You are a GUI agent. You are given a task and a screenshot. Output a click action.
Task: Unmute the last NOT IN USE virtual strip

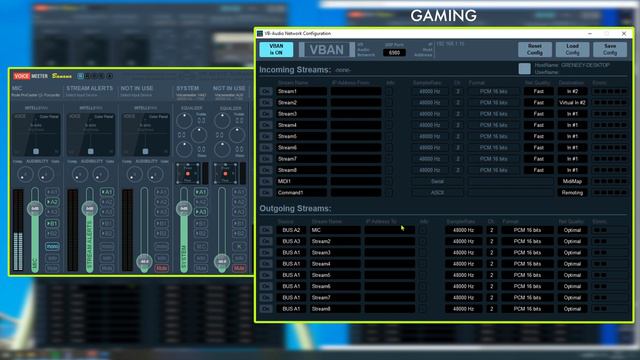[x=239, y=269]
